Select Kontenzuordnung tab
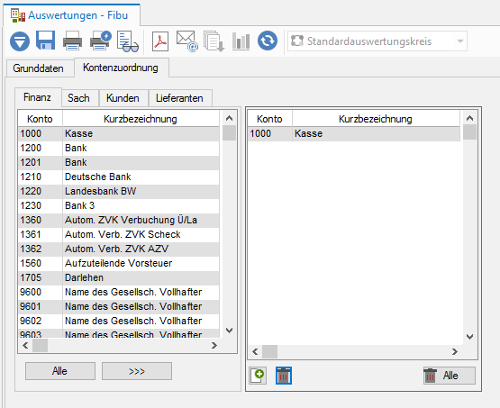Screen dimensions: 500x408 121,68
